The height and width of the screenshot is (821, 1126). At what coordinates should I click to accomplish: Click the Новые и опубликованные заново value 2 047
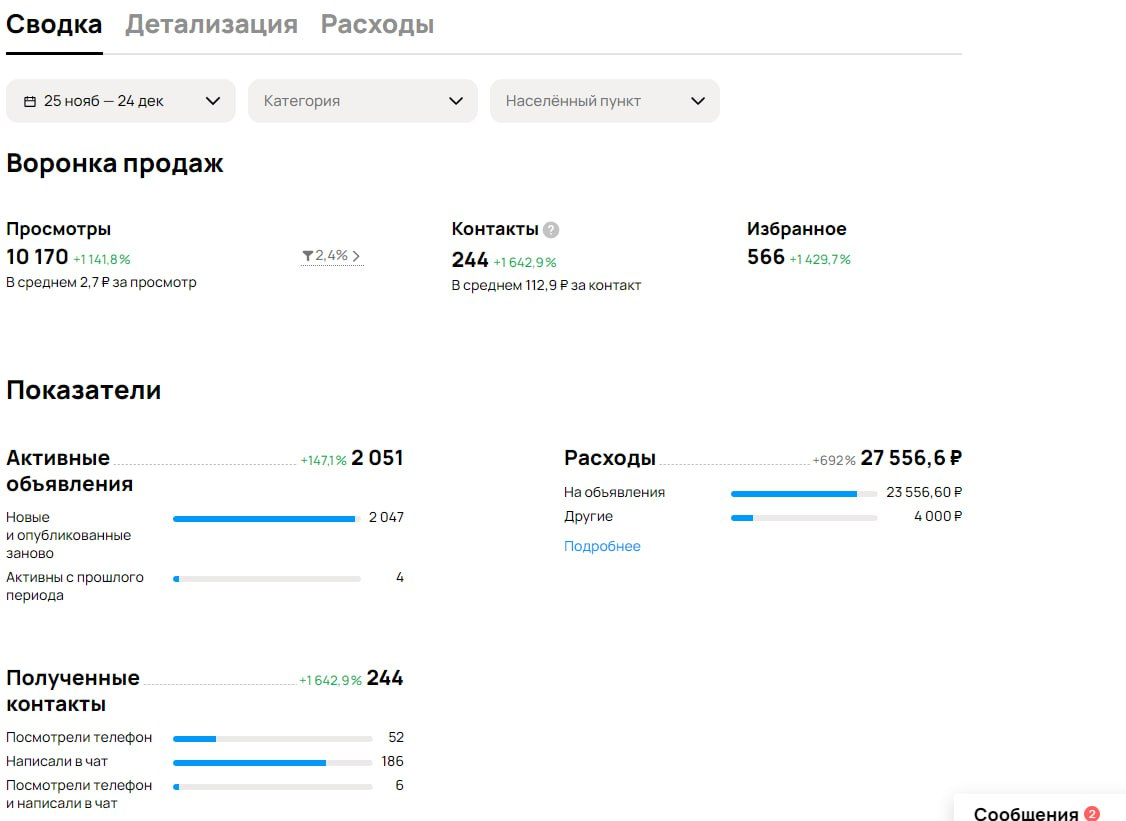[x=386, y=517]
